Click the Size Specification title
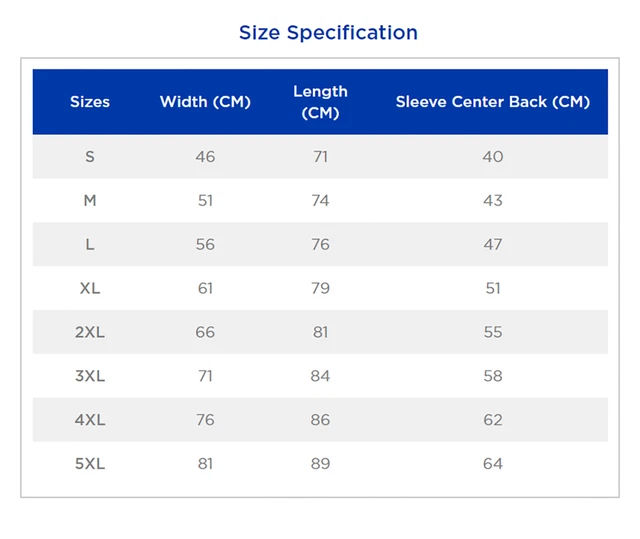 (328, 32)
